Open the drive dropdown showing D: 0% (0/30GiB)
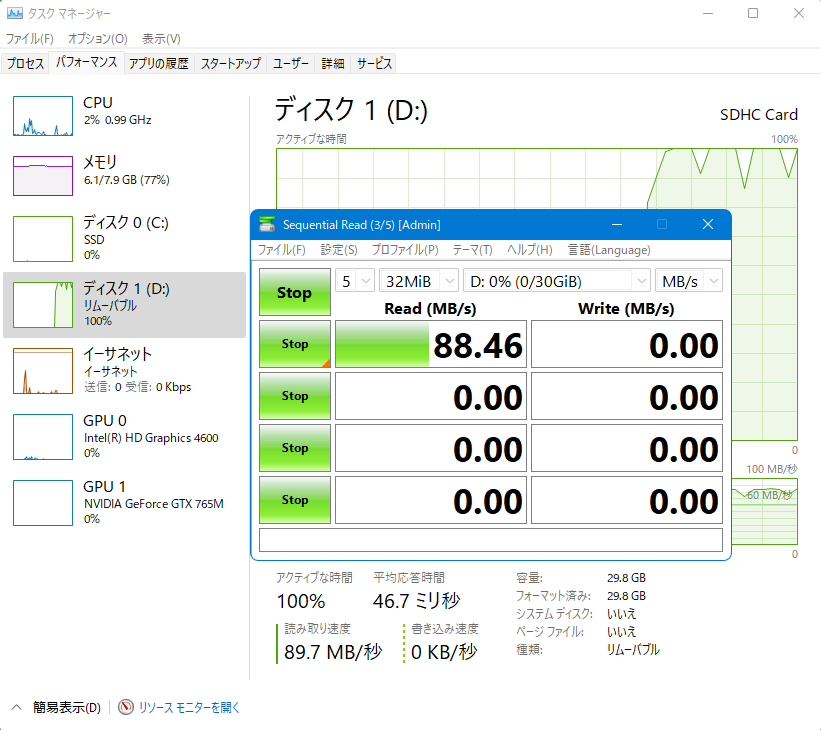The width and height of the screenshot is (821, 730). (557, 281)
